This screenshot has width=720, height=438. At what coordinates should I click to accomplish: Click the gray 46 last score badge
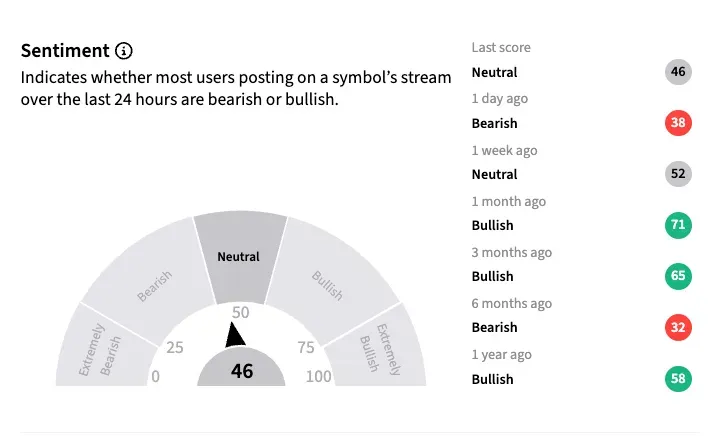click(678, 72)
